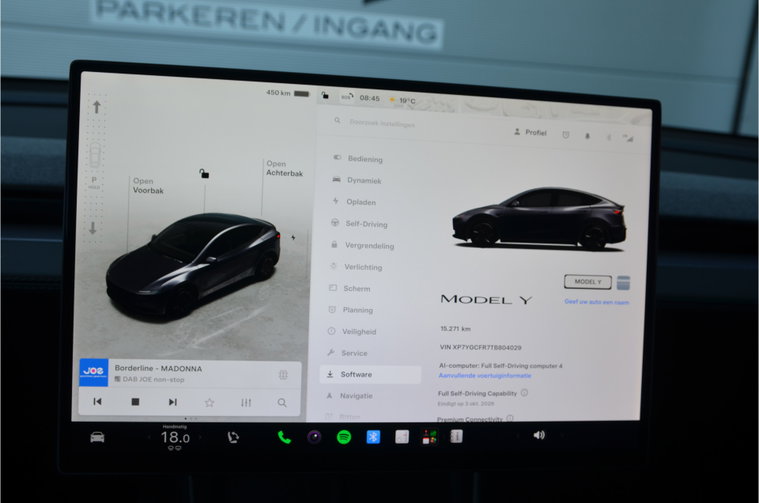The image size is (759, 503).
Task: Click the LTE signal strength icon
Action: coord(628,138)
